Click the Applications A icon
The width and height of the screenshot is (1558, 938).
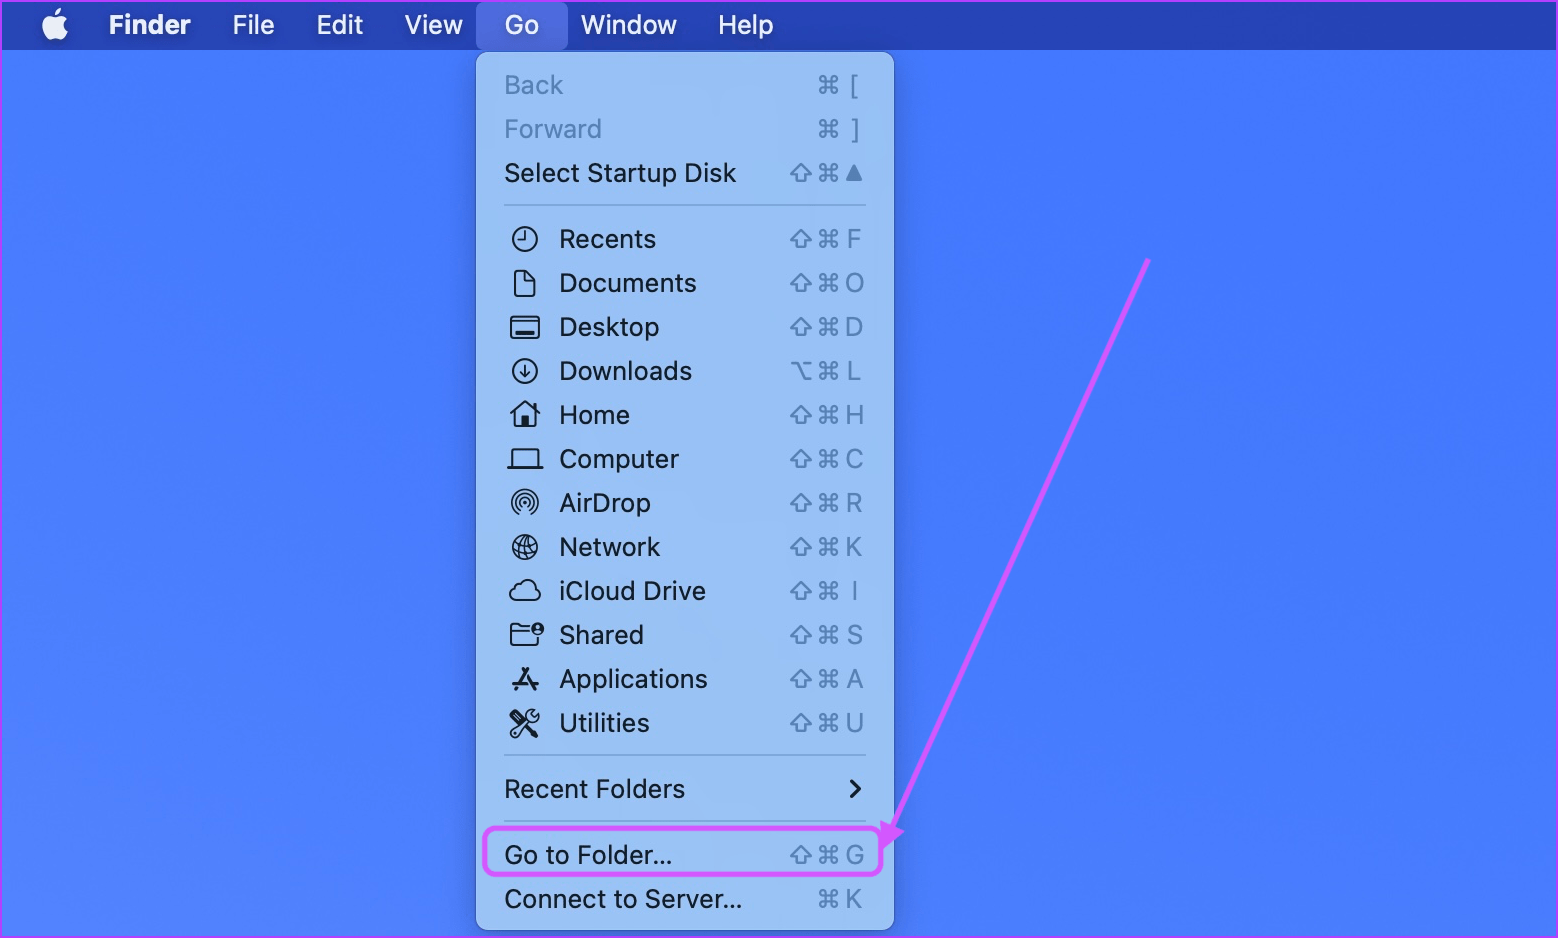pyautogui.click(x=525, y=679)
